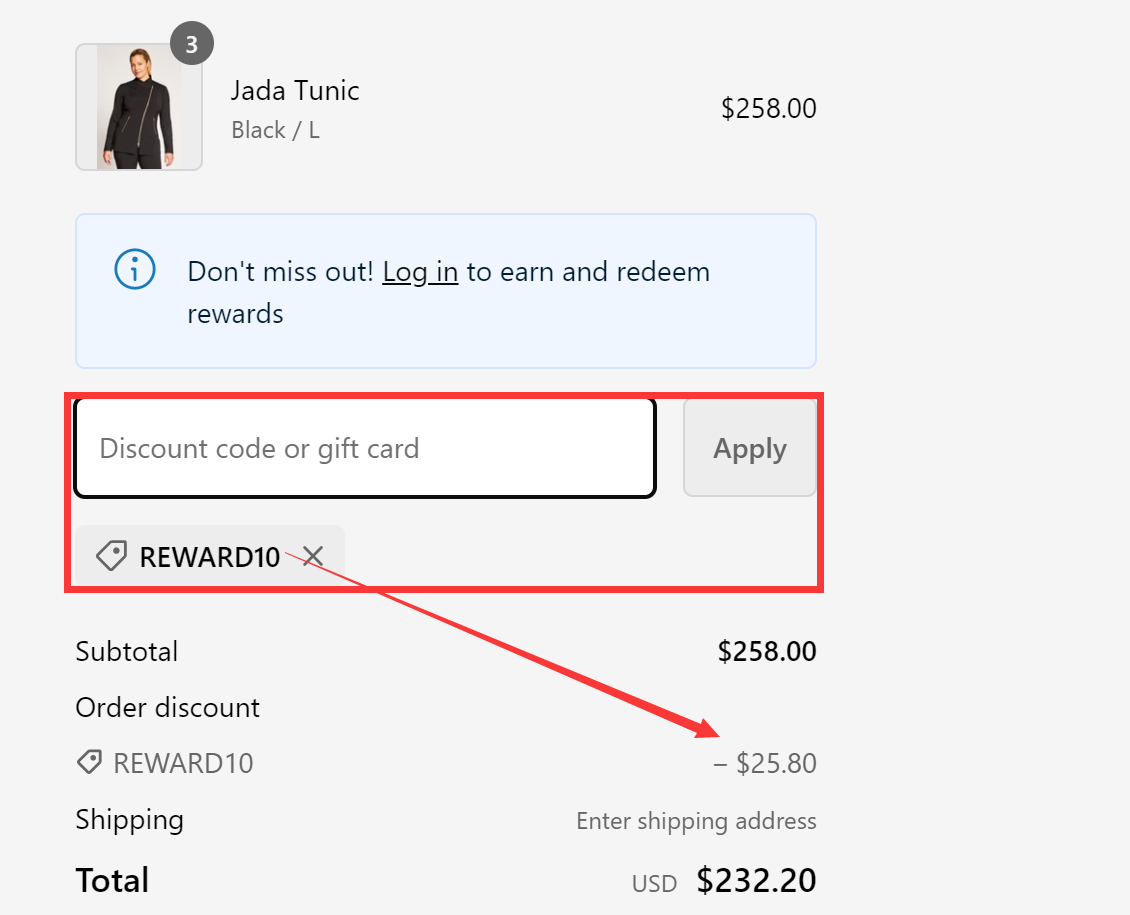Click the quantity badge showing 3
The height and width of the screenshot is (915, 1130).
[192, 43]
